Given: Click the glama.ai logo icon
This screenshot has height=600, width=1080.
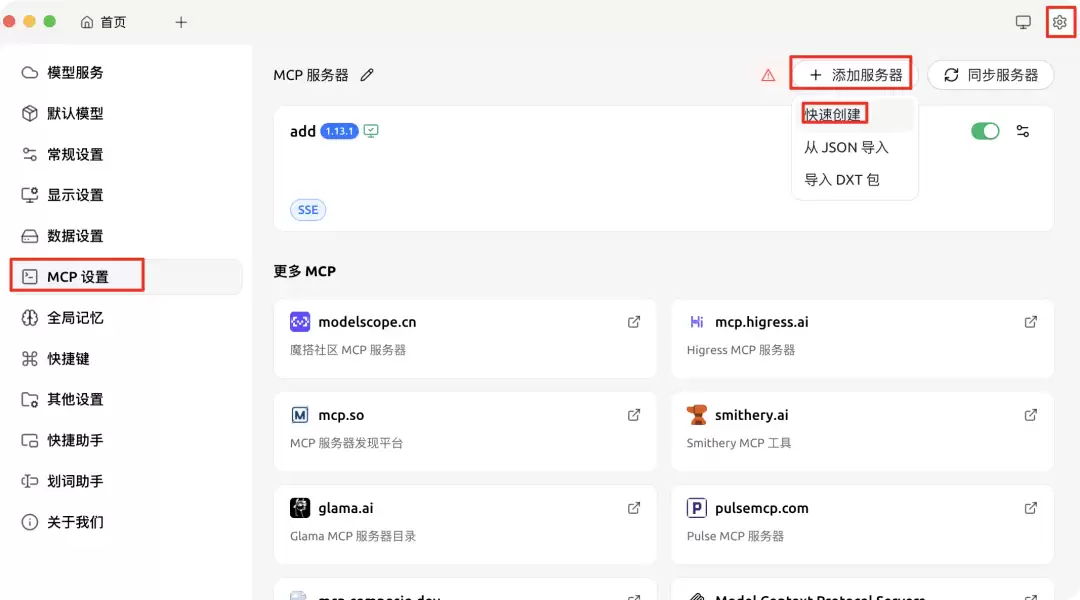Looking at the screenshot, I should [x=300, y=508].
